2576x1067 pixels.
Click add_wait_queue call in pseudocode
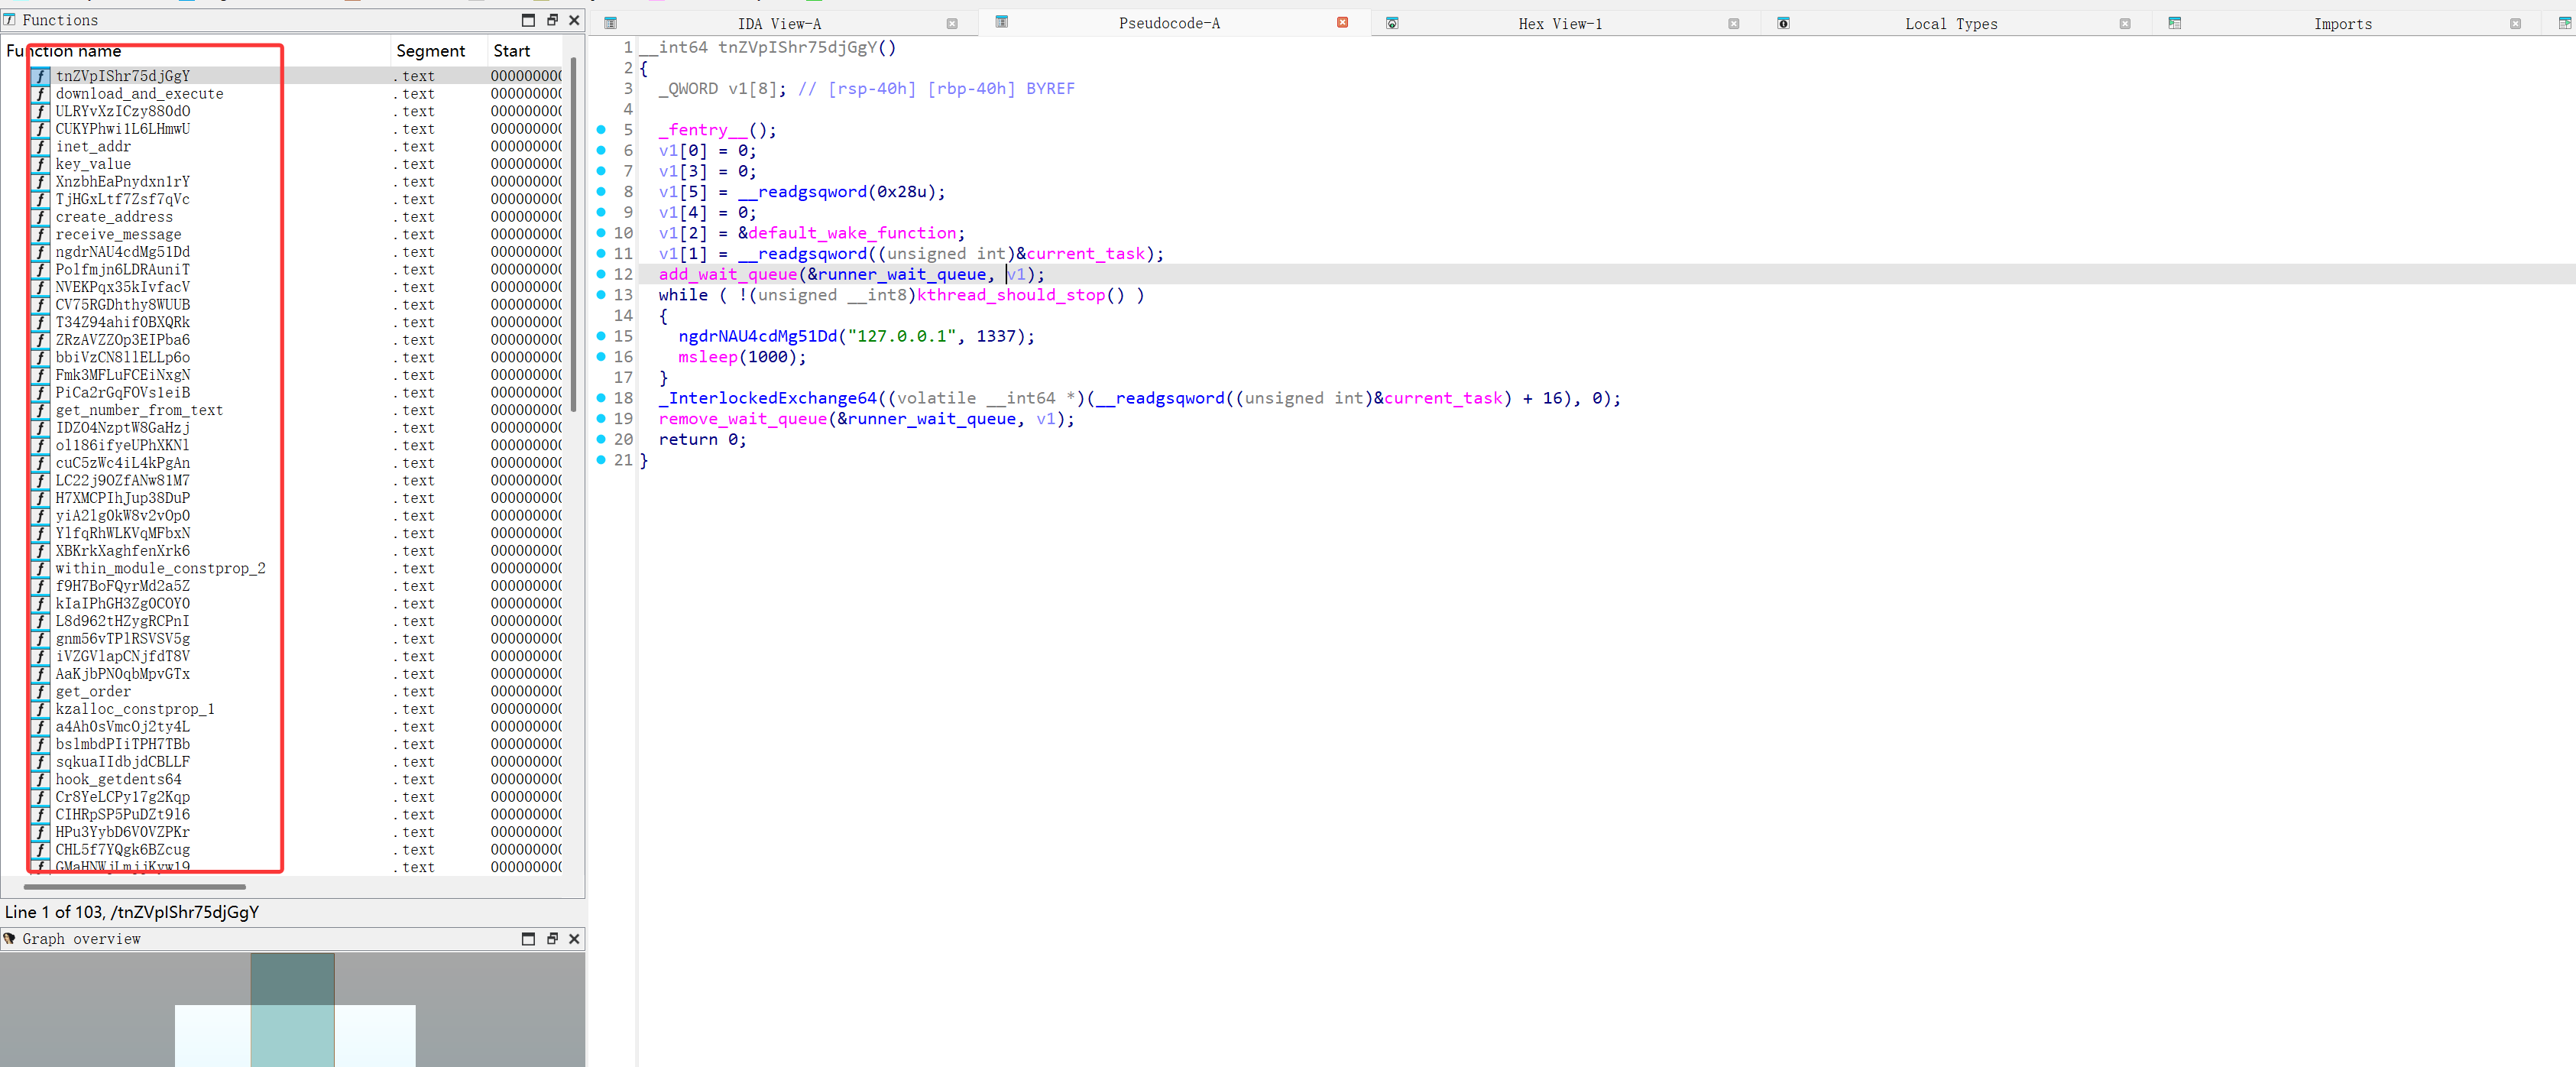(728, 275)
